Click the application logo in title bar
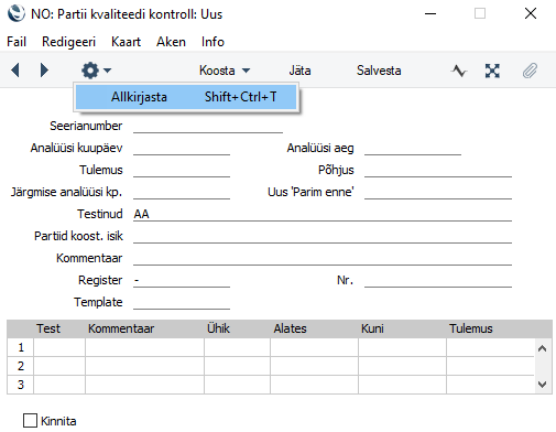Screen dimensions: 556x432 pos(16,14)
